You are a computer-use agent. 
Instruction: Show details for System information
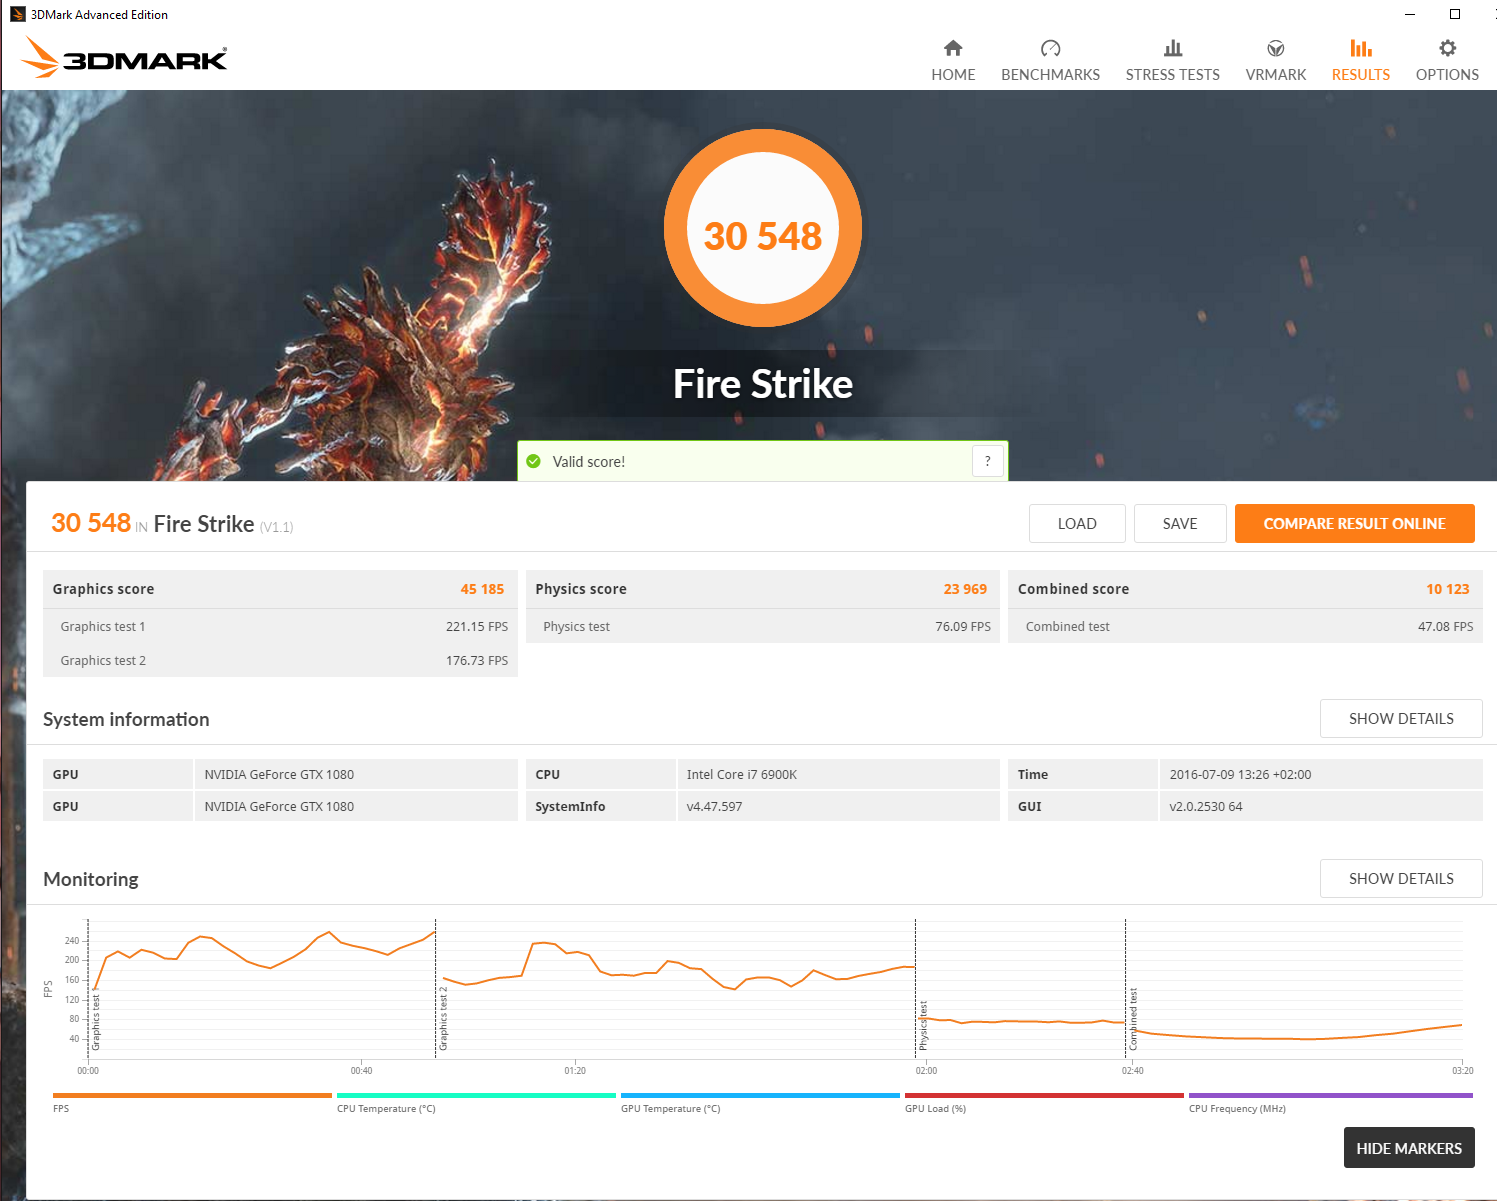pyautogui.click(x=1401, y=718)
